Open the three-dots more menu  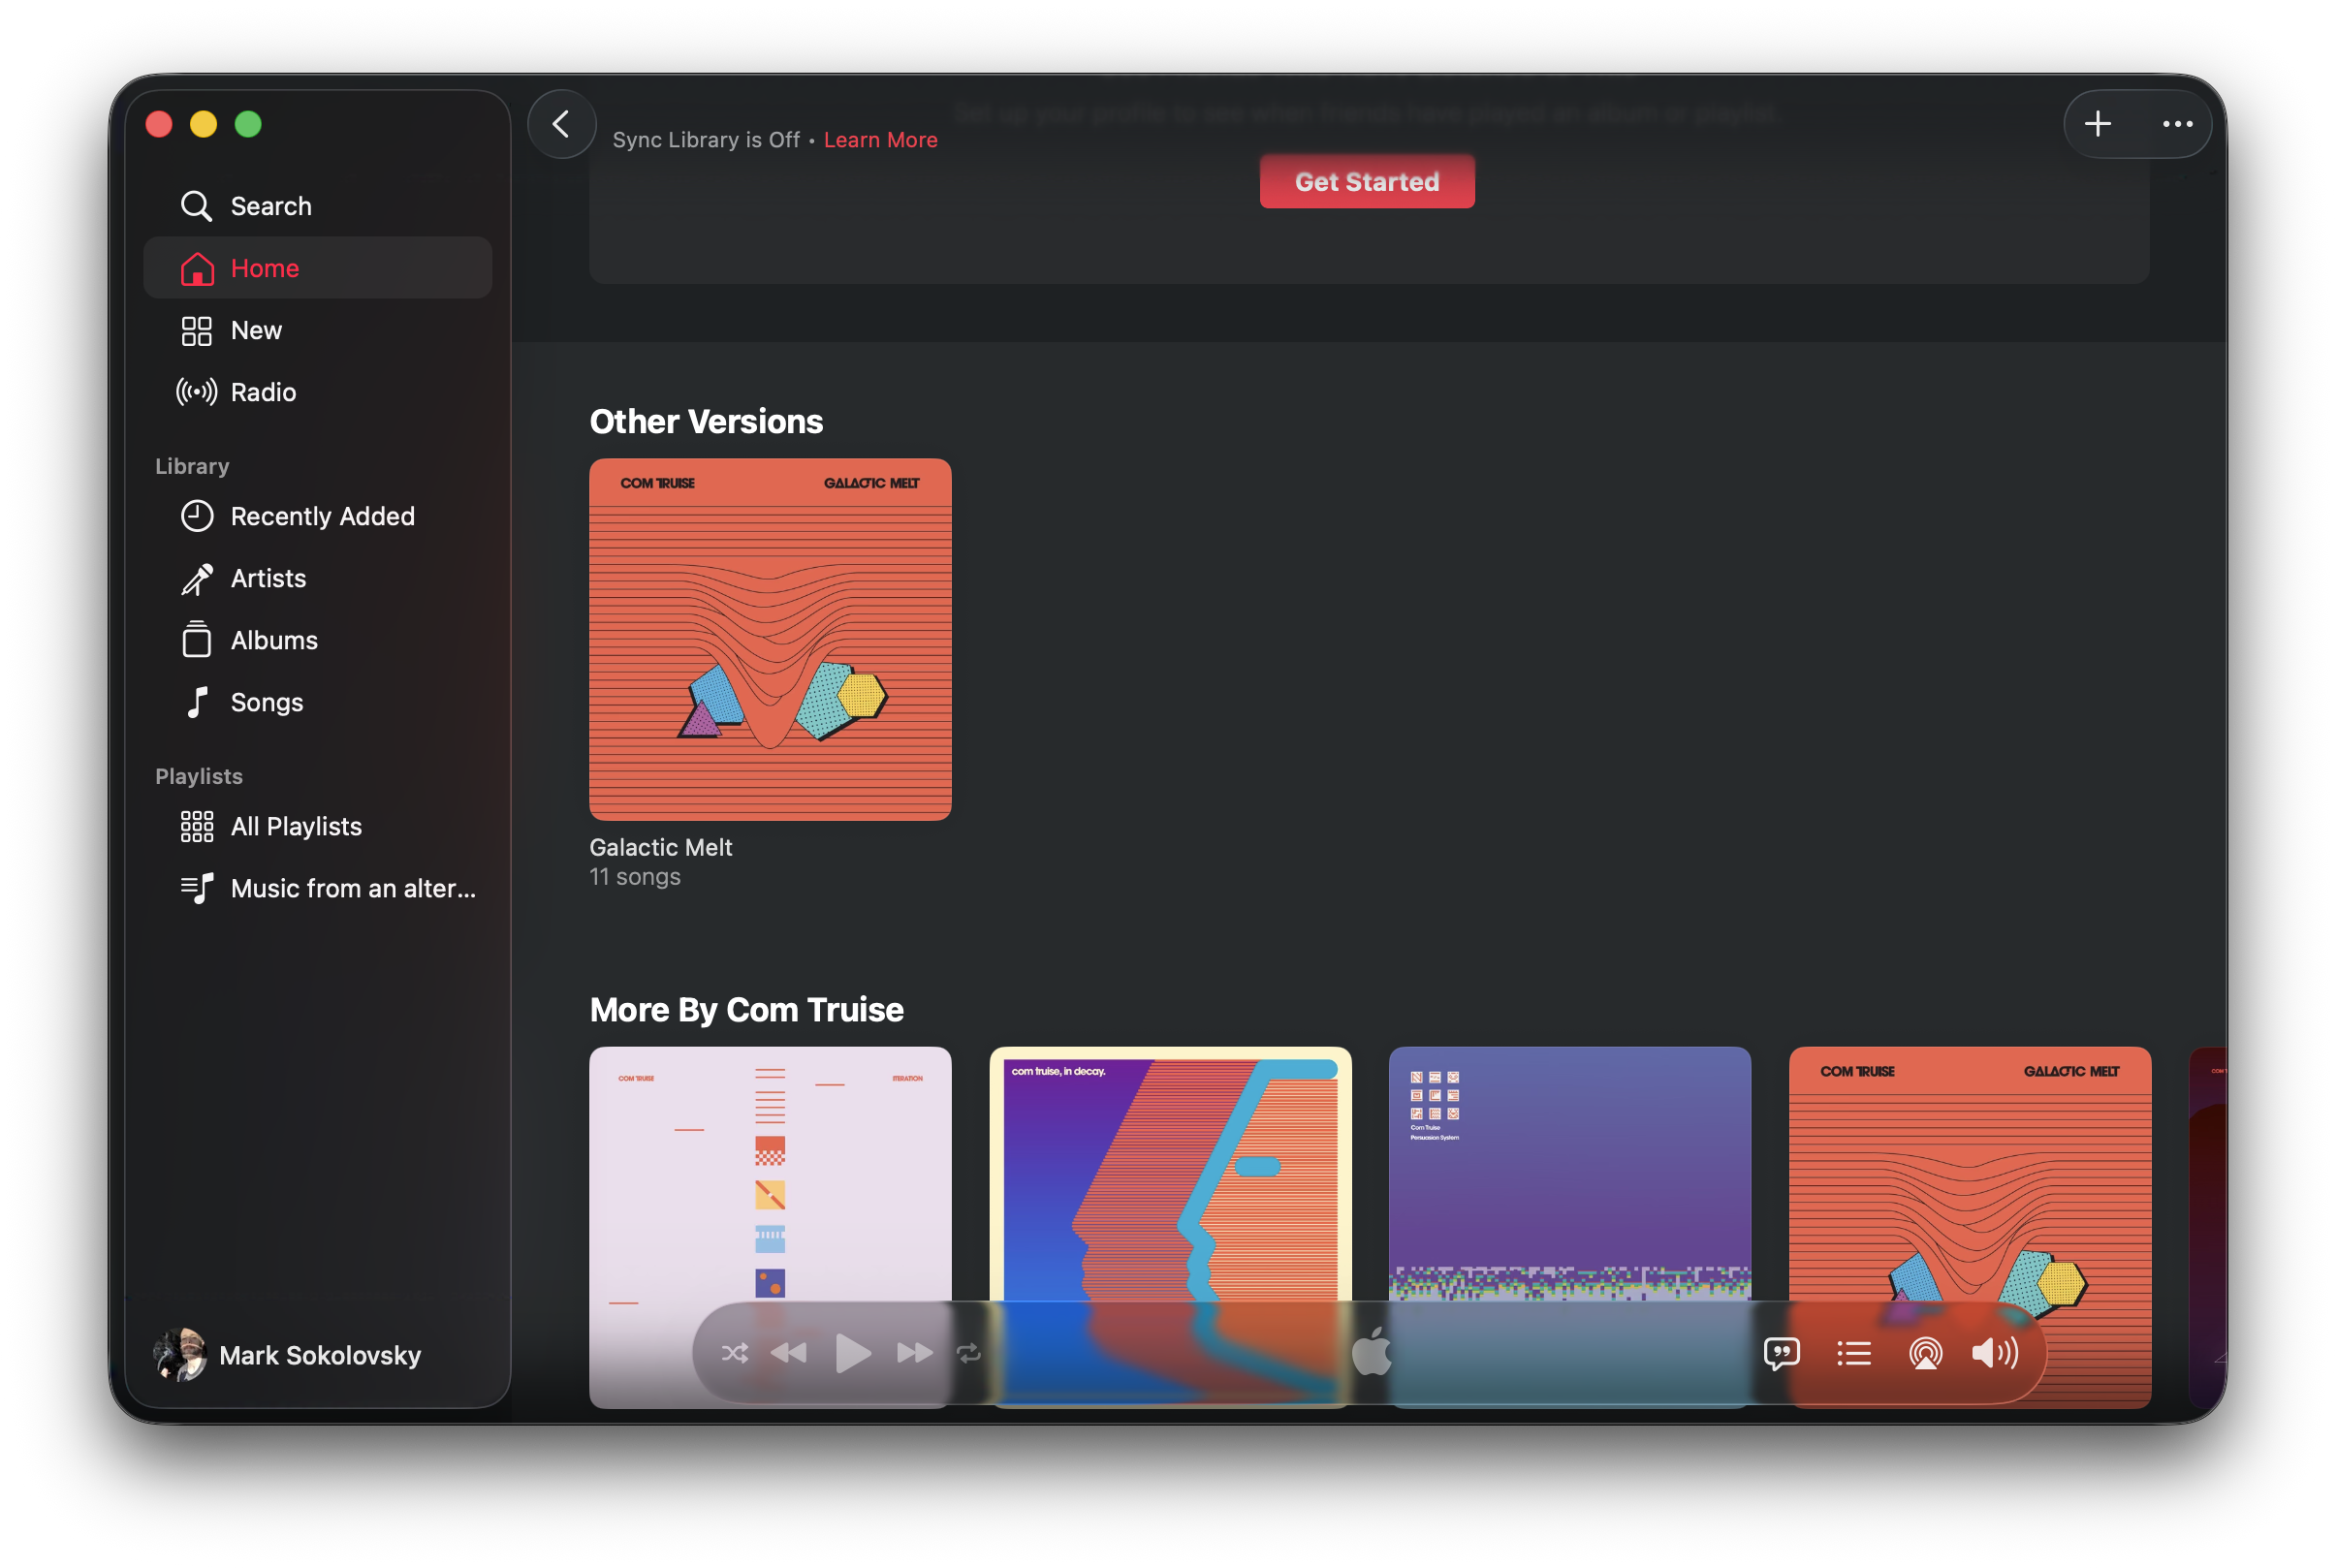click(x=2177, y=124)
